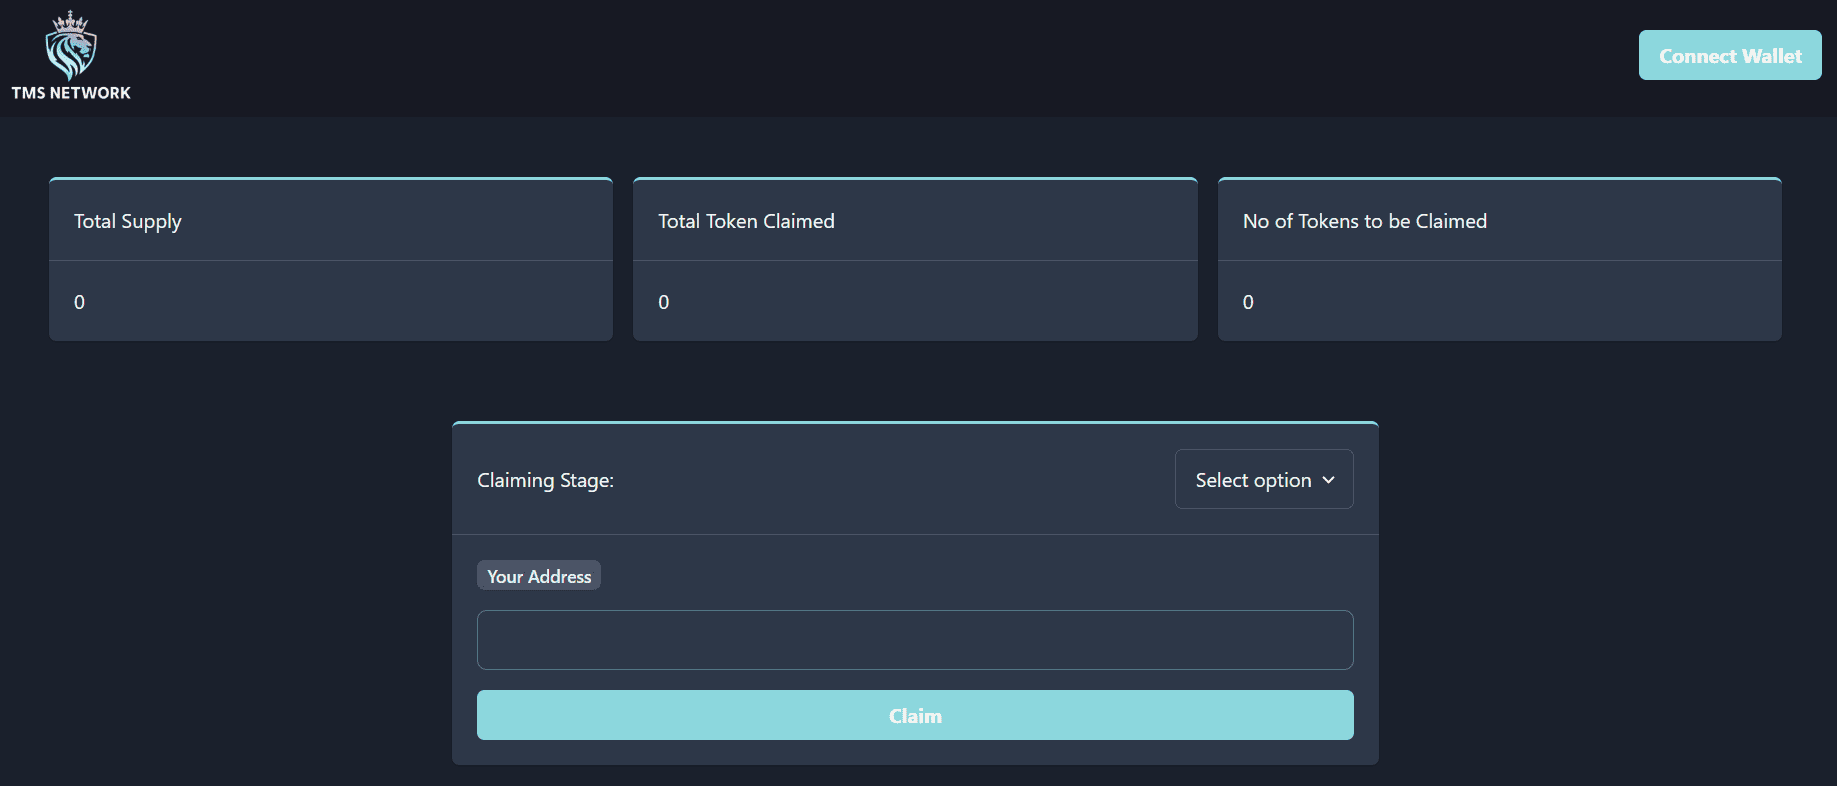
Task: Click the Total Supply value of 0
Action: pos(80,302)
